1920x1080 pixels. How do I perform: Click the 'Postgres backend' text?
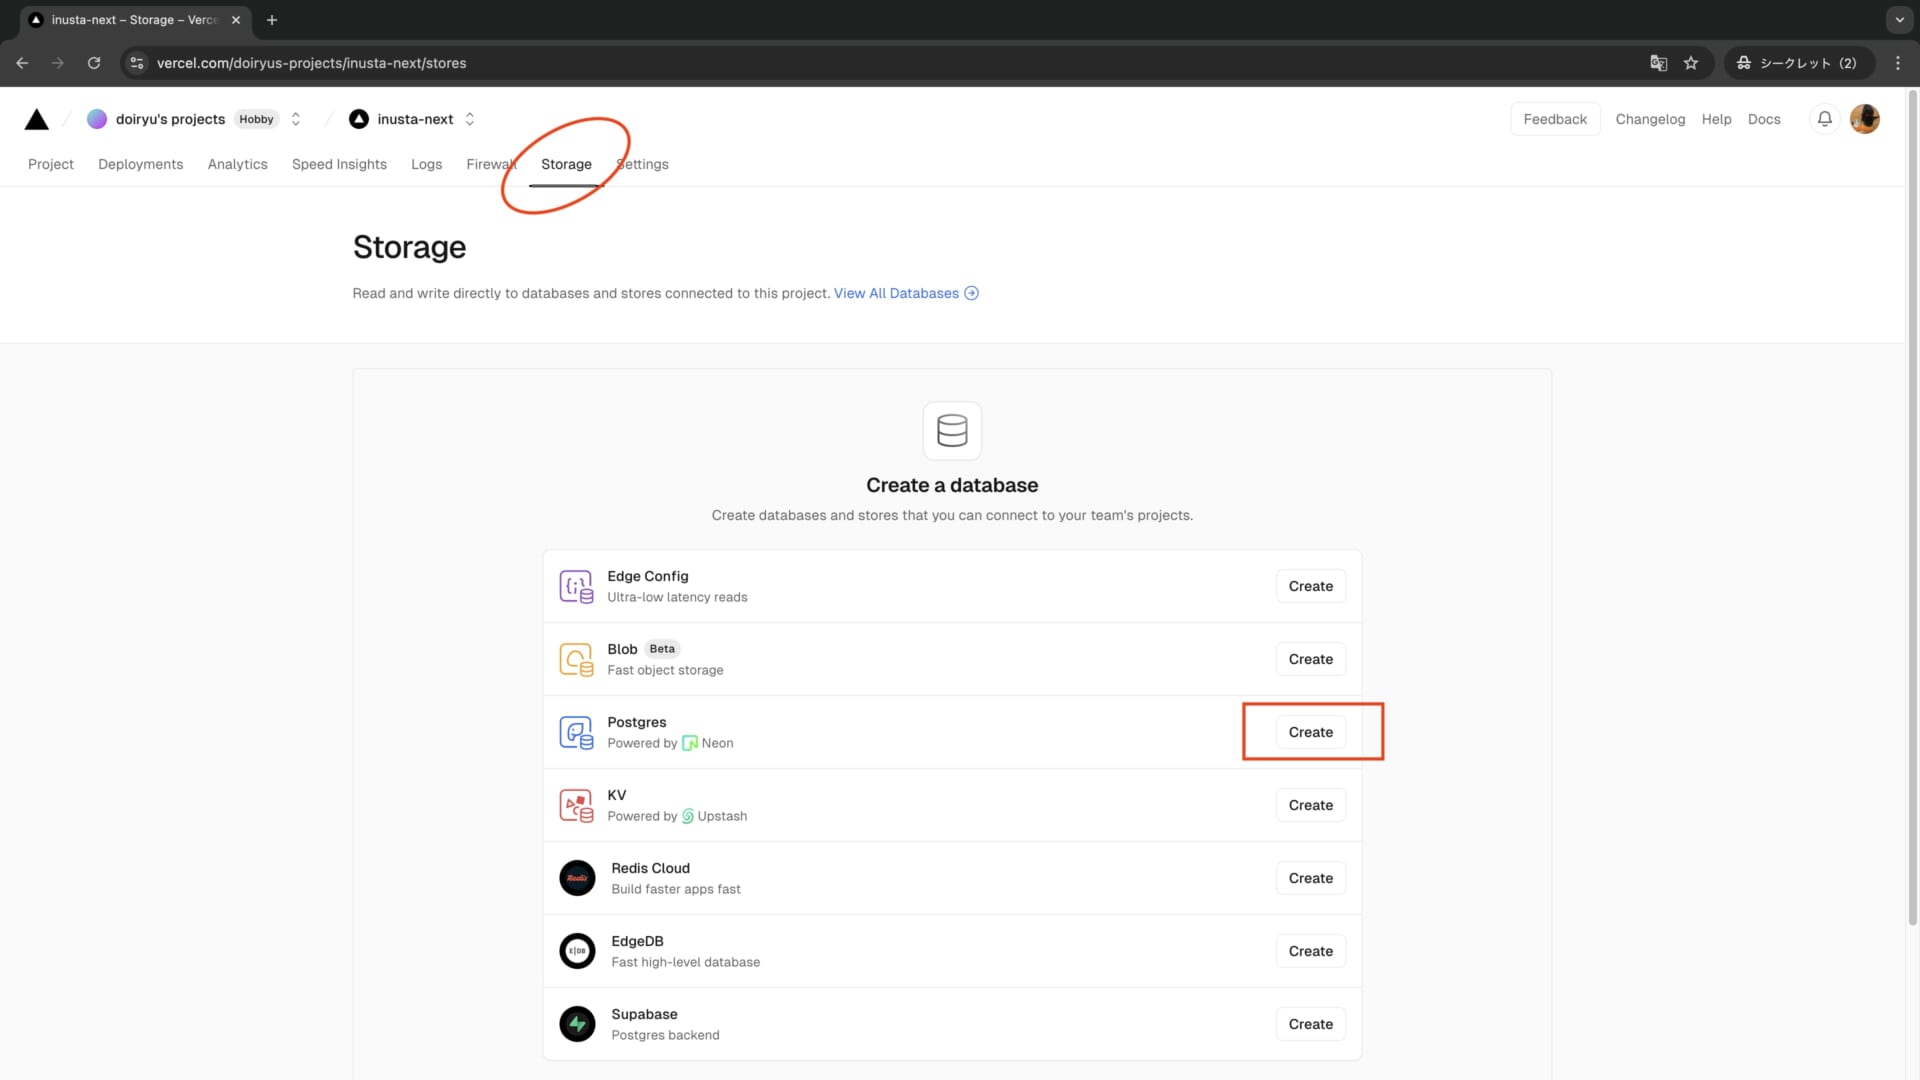tap(665, 1035)
